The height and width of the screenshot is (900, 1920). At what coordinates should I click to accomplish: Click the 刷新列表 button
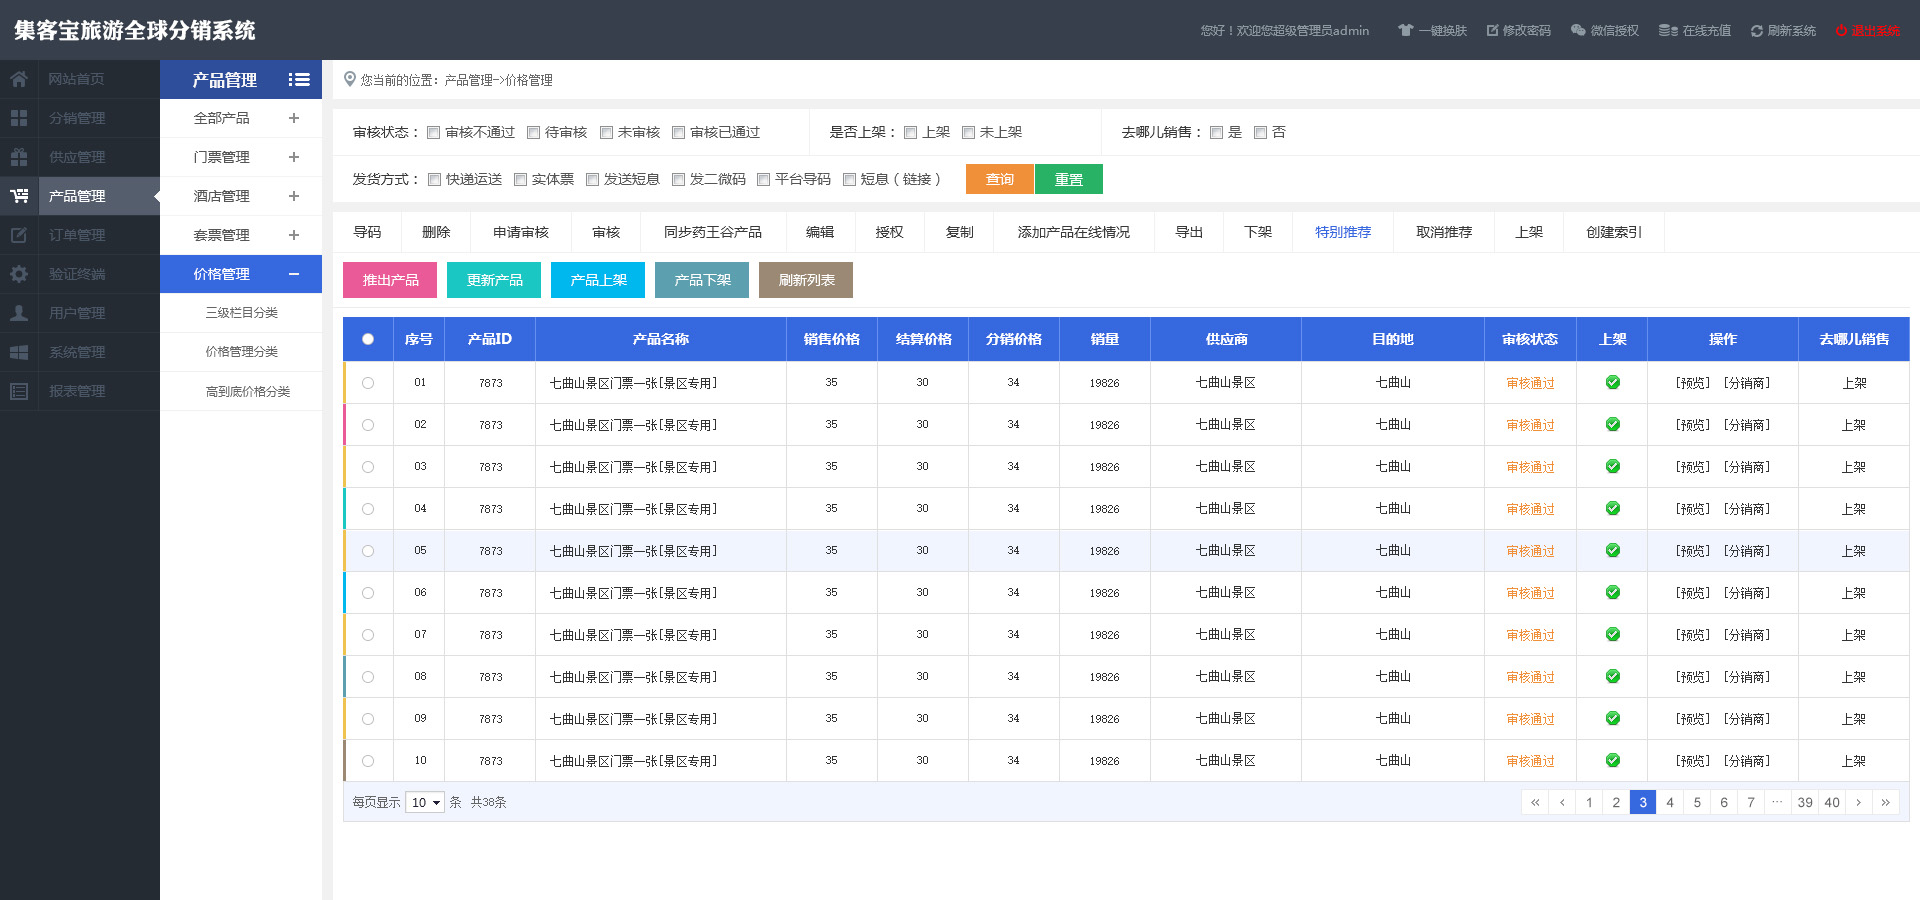pyautogui.click(x=806, y=280)
